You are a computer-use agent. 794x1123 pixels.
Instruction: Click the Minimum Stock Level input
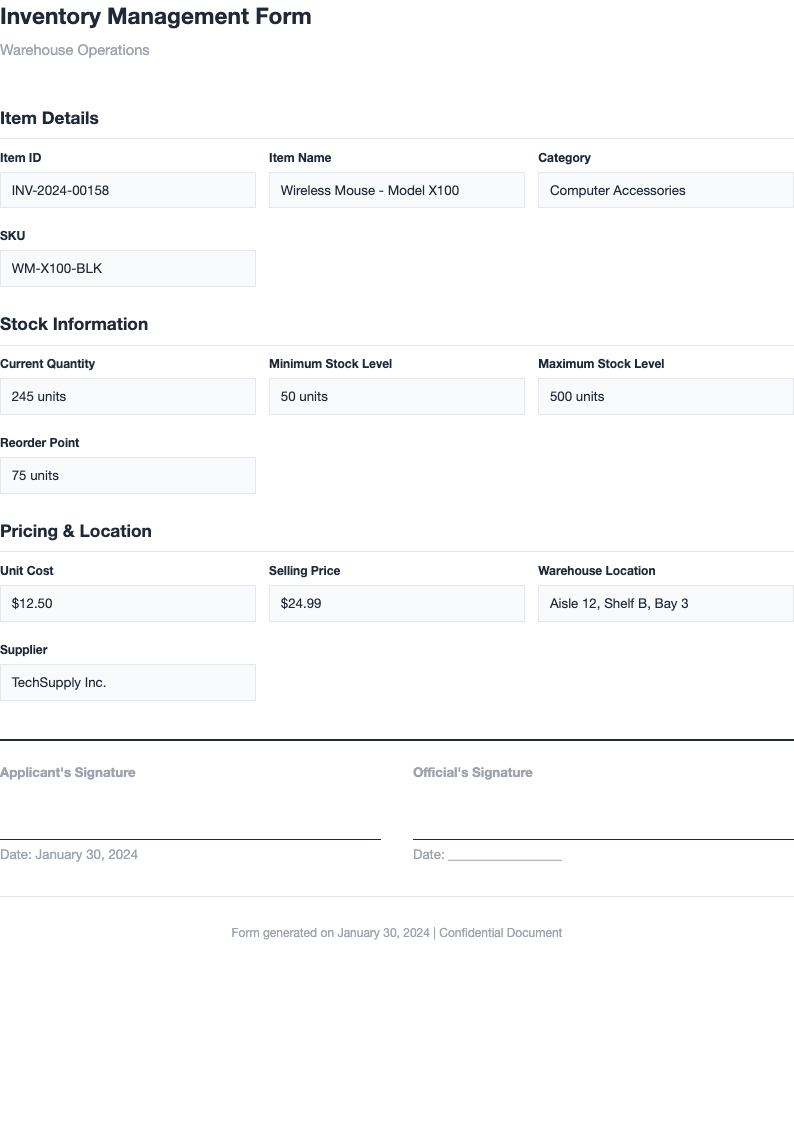pos(396,396)
